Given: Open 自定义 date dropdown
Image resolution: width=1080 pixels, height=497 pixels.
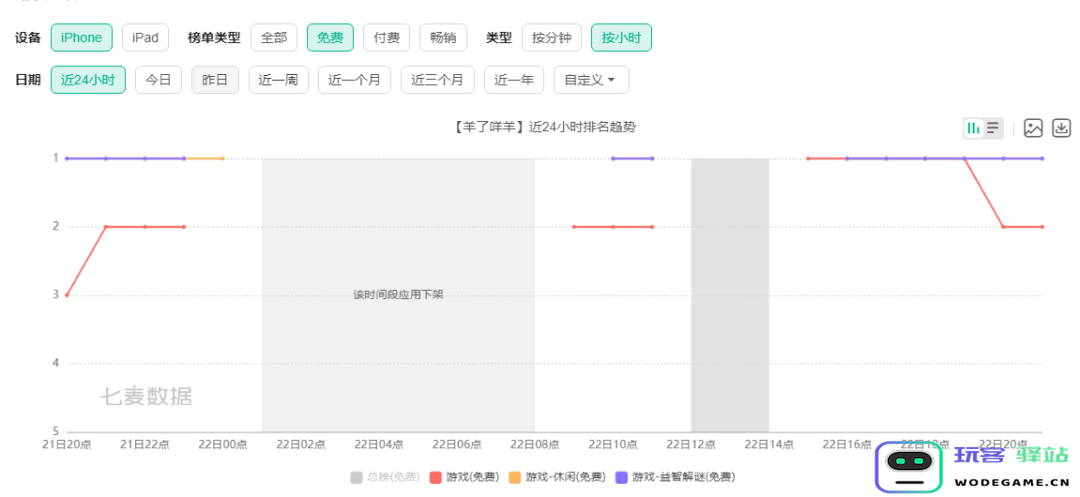Looking at the screenshot, I should click(x=591, y=80).
